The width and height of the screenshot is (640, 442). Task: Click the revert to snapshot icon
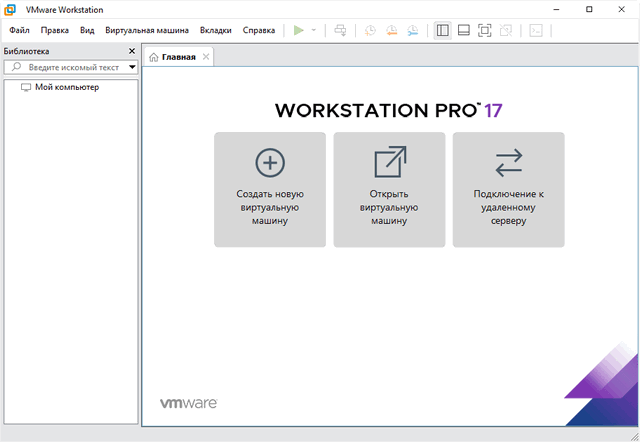[x=390, y=30]
